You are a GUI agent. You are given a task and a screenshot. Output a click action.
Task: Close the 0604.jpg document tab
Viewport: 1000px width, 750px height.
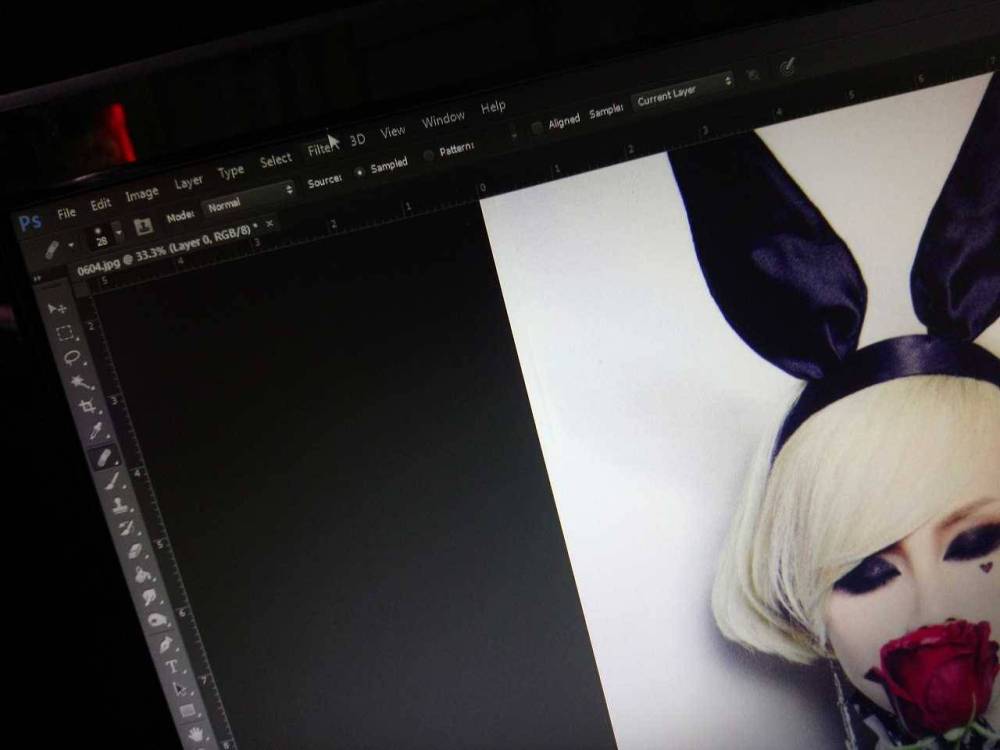(x=269, y=223)
